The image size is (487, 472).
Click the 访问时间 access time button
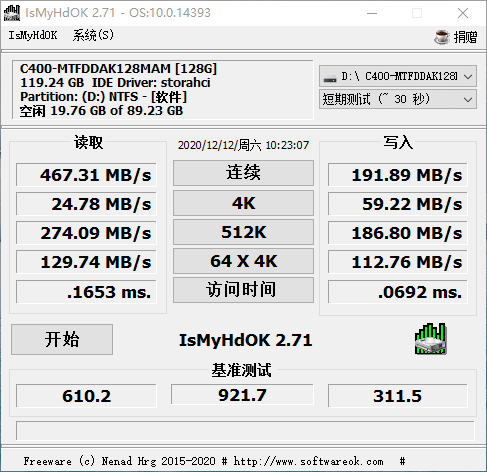(x=243, y=290)
